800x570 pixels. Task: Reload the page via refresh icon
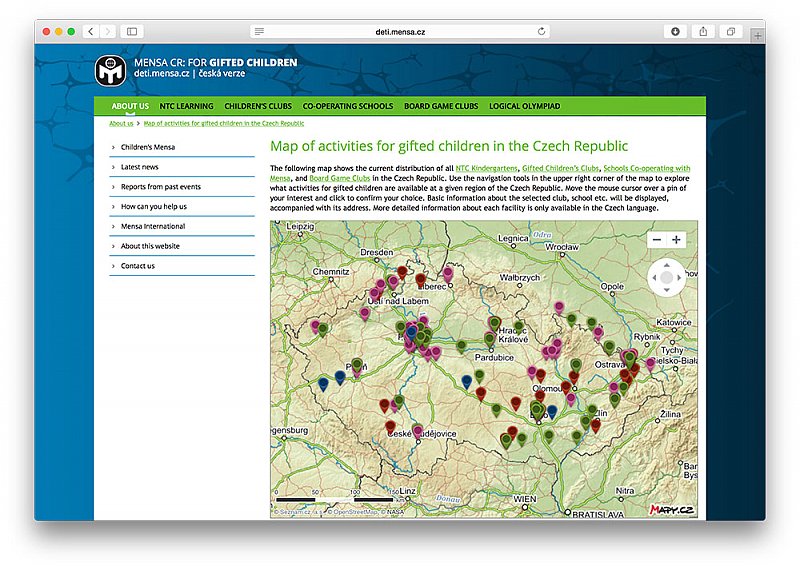pyautogui.click(x=542, y=32)
